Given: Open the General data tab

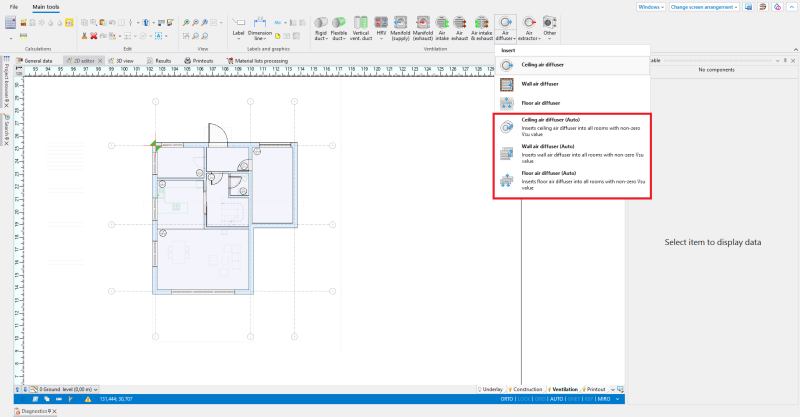Looking at the screenshot, I should coord(34,61).
